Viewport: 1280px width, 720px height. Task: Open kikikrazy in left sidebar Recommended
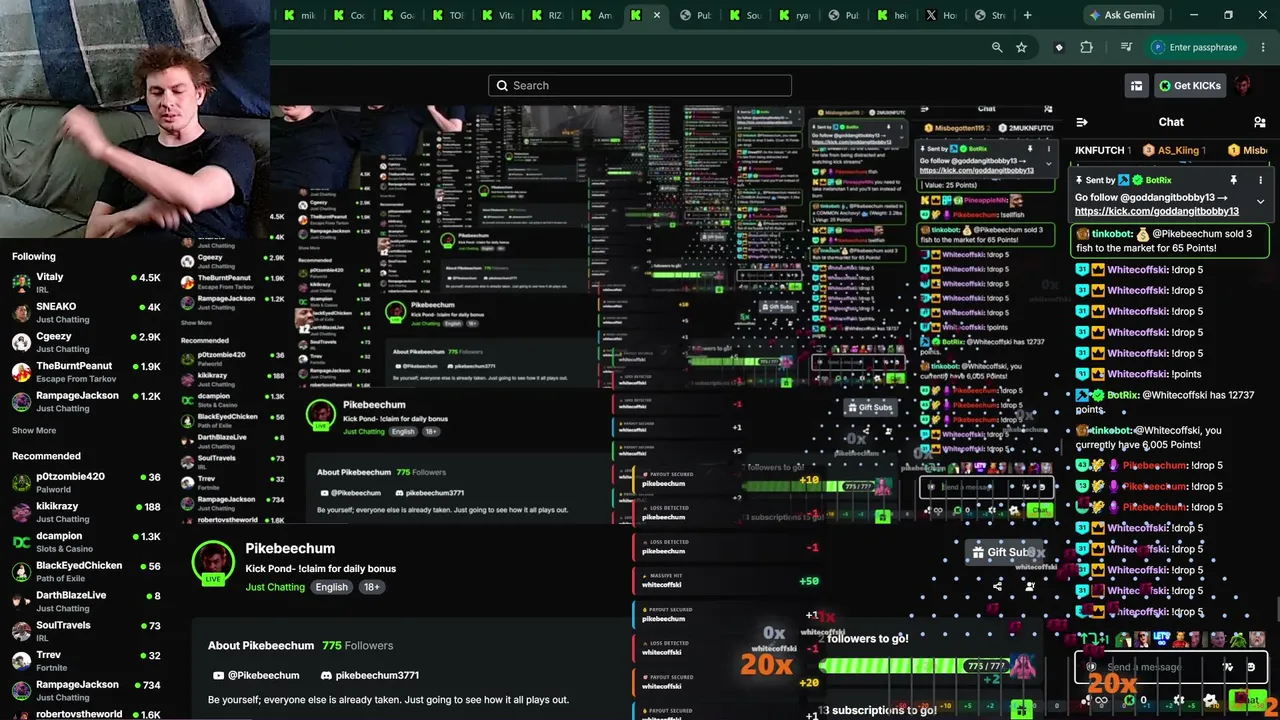coord(85,512)
